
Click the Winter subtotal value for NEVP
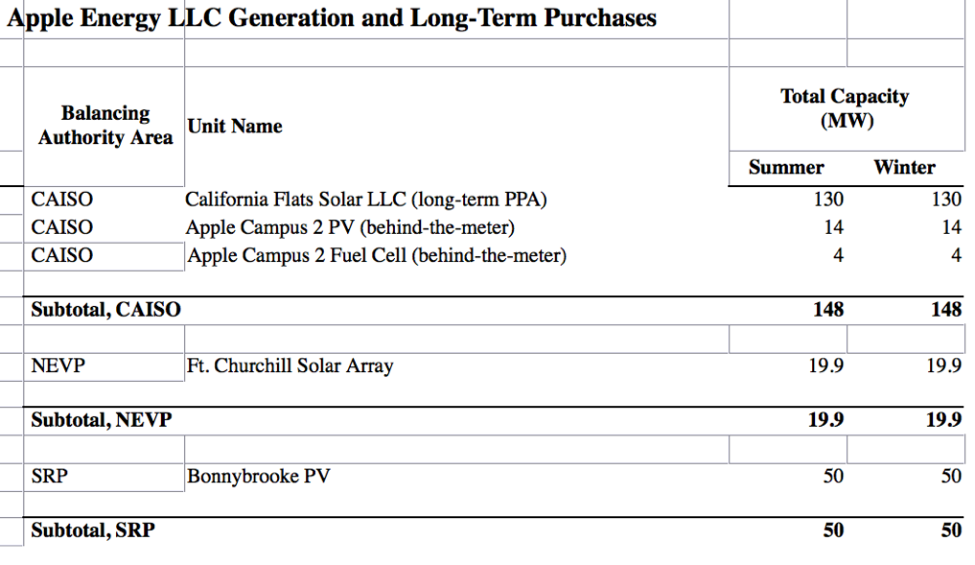point(945,420)
